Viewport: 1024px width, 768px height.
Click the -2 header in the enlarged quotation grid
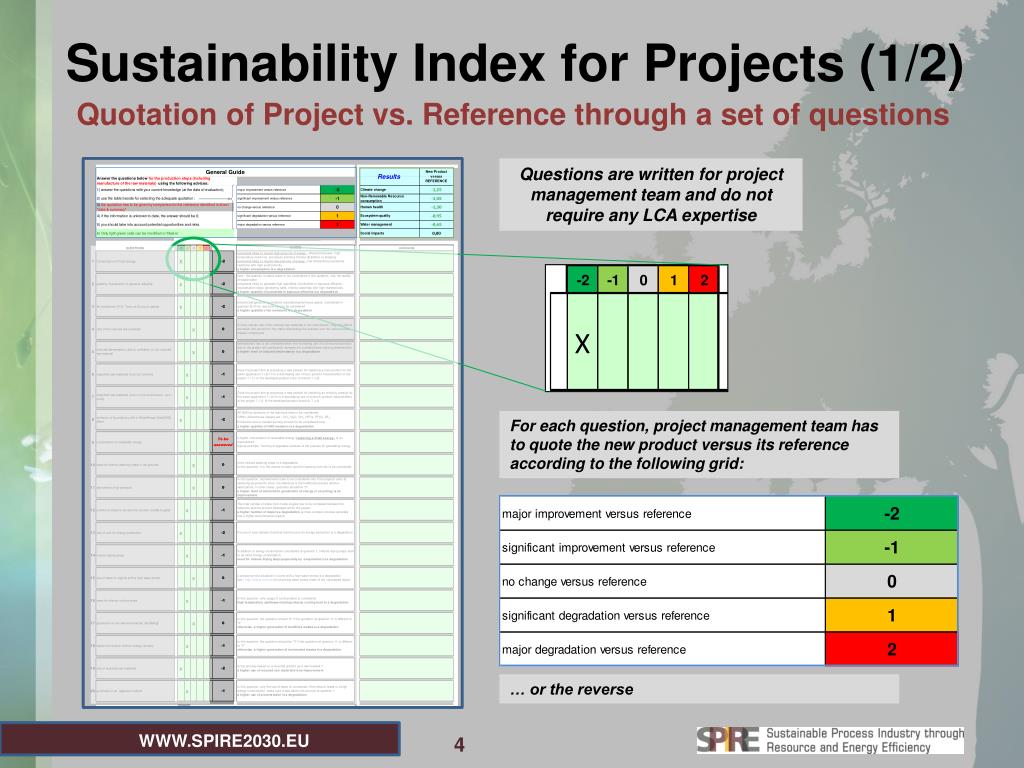(583, 280)
